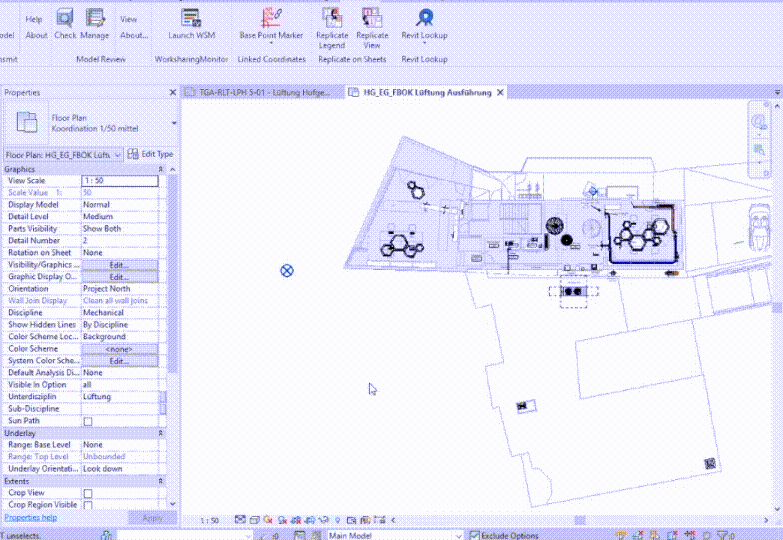Click the Color Scheme <none> button

119,349
